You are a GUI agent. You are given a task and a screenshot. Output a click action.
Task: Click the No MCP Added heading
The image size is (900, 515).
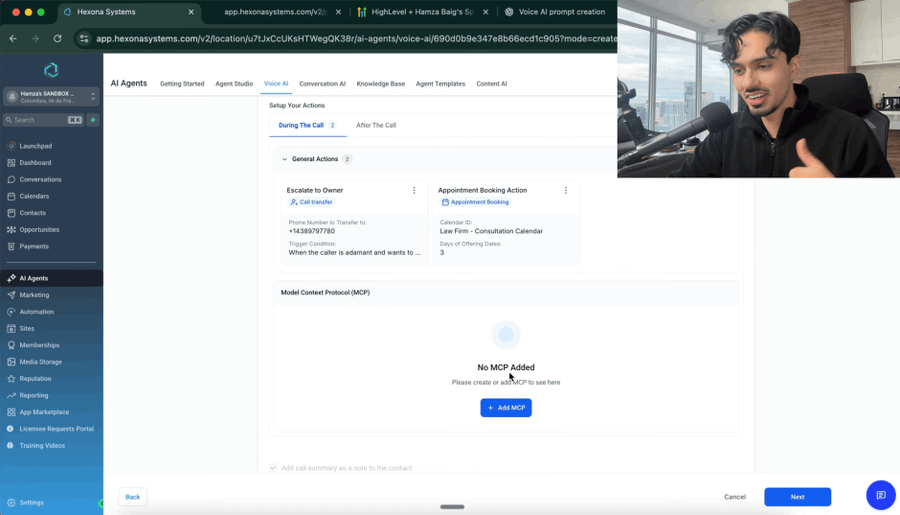[506, 367]
